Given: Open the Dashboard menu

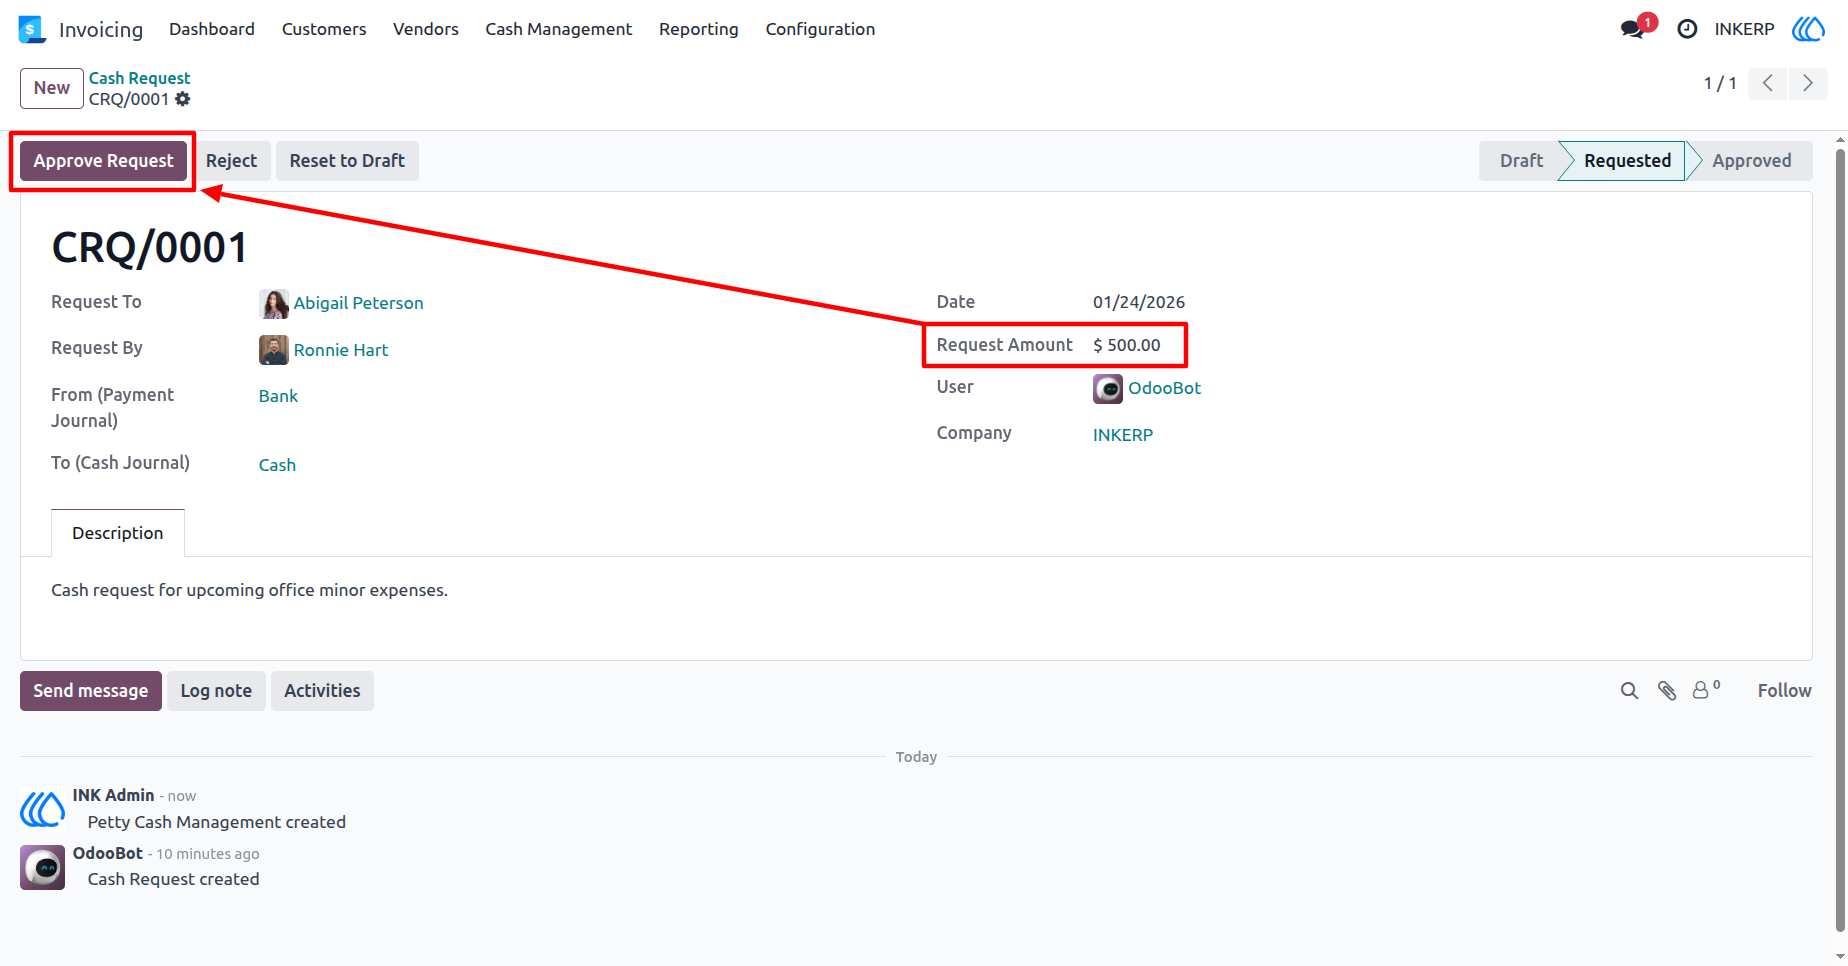Looking at the screenshot, I should click(x=212, y=29).
